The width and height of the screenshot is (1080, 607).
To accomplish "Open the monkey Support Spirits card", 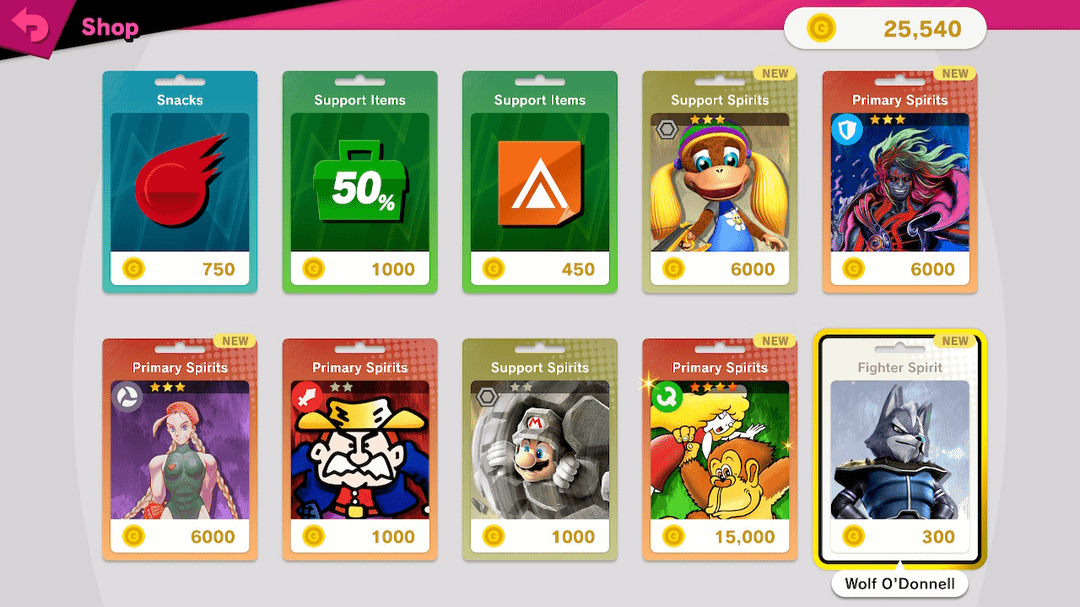I will (x=720, y=182).
